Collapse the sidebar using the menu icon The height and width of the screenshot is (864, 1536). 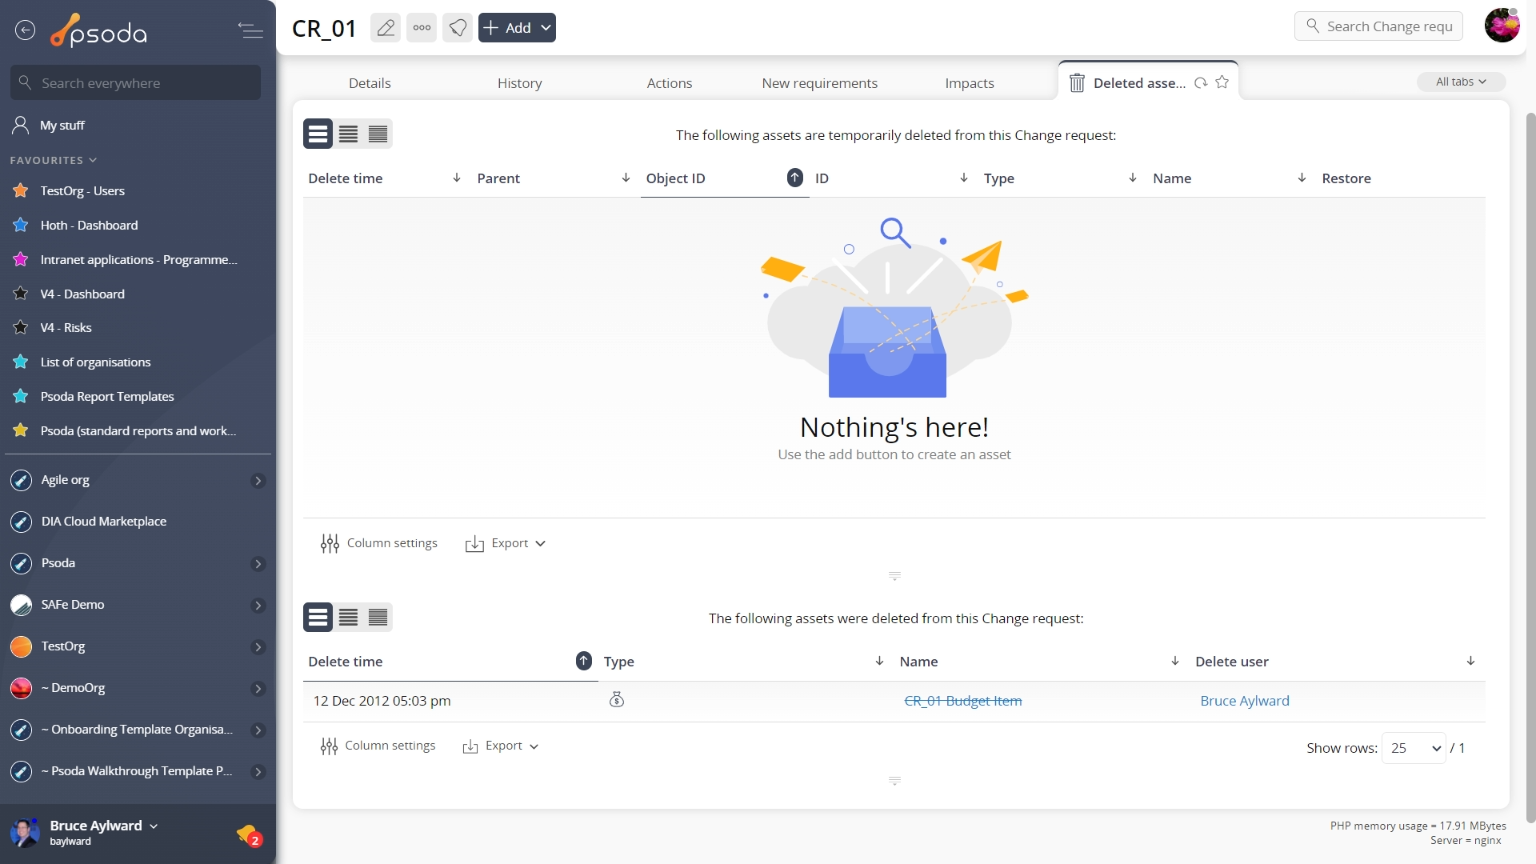pyautogui.click(x=250, y=31)
